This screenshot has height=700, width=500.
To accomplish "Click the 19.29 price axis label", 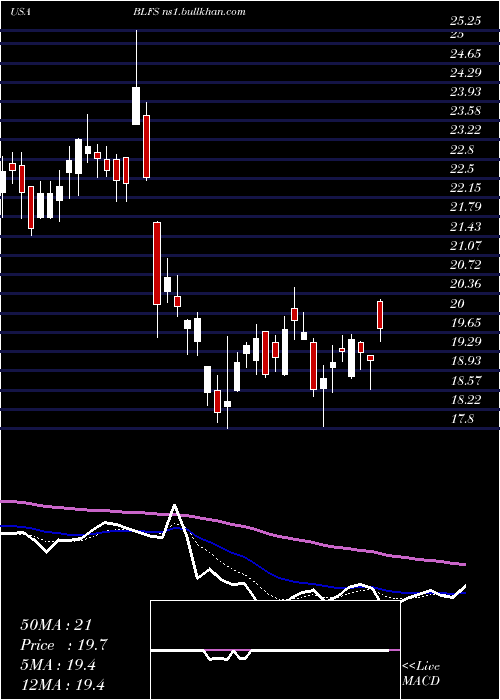I will click(x=466, y=342).
